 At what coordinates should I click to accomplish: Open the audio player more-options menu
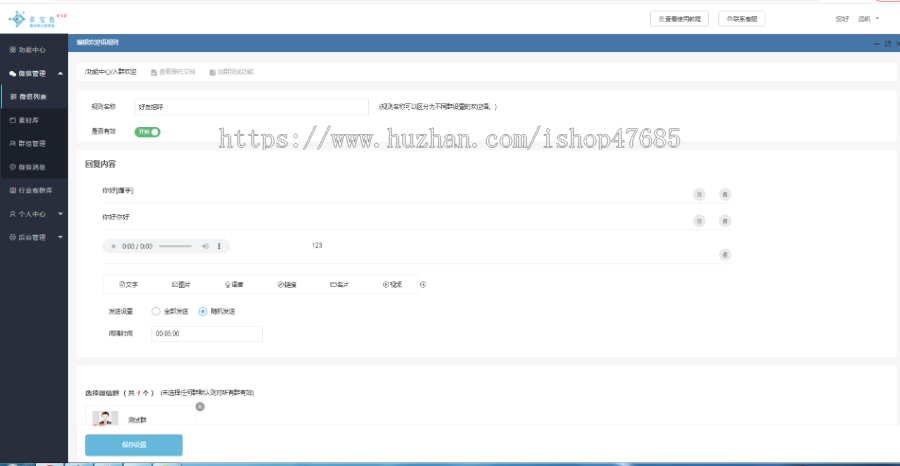219,246
